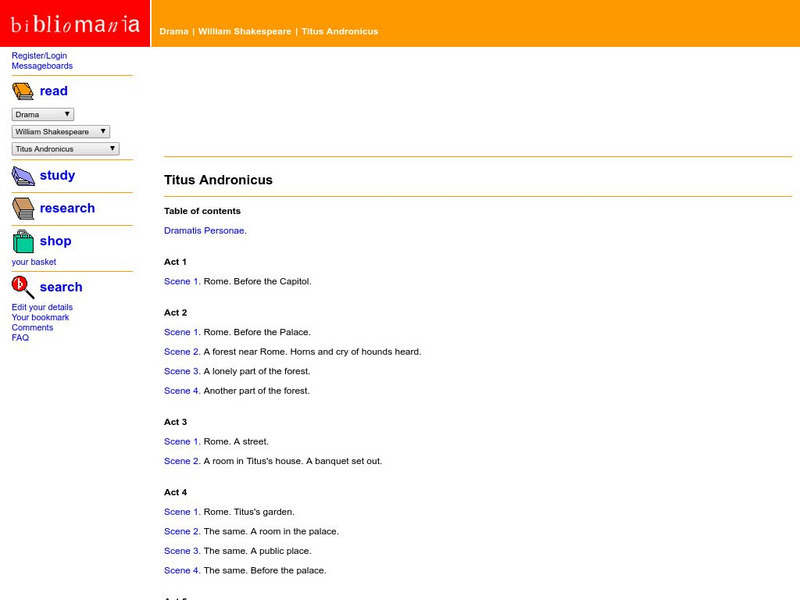Open Scene 3 lonely part of forest
The width and height of the screenshot is (800, 600).
182,371
